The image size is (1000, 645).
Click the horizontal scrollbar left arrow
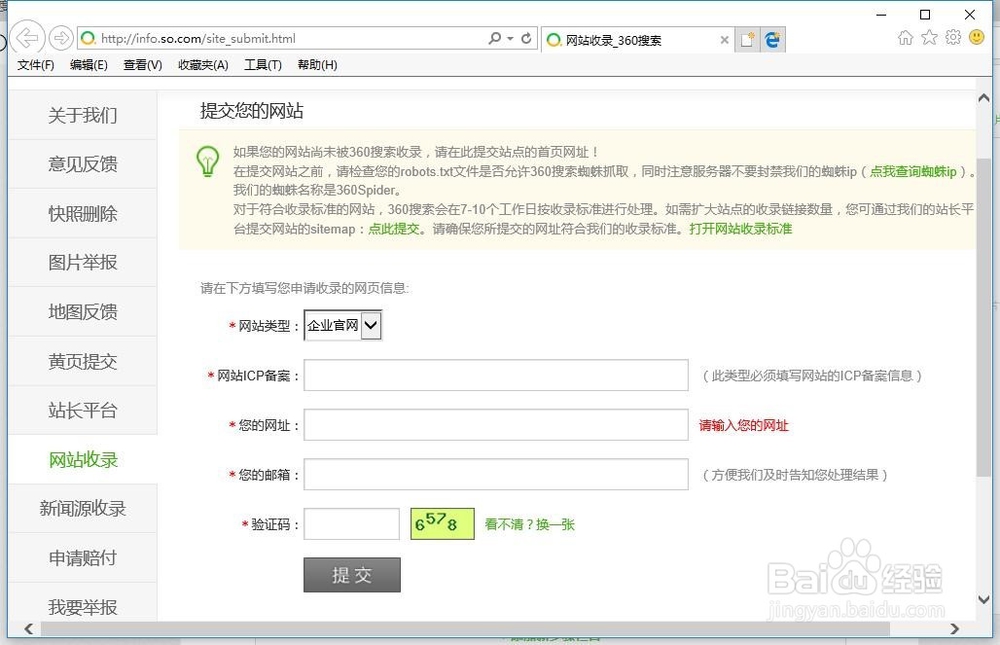(x=29, y=629)
